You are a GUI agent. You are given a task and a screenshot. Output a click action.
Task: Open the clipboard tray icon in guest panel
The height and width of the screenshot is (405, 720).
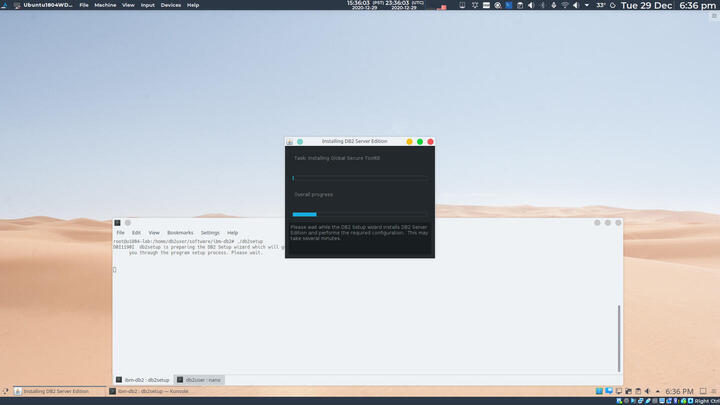638,391
